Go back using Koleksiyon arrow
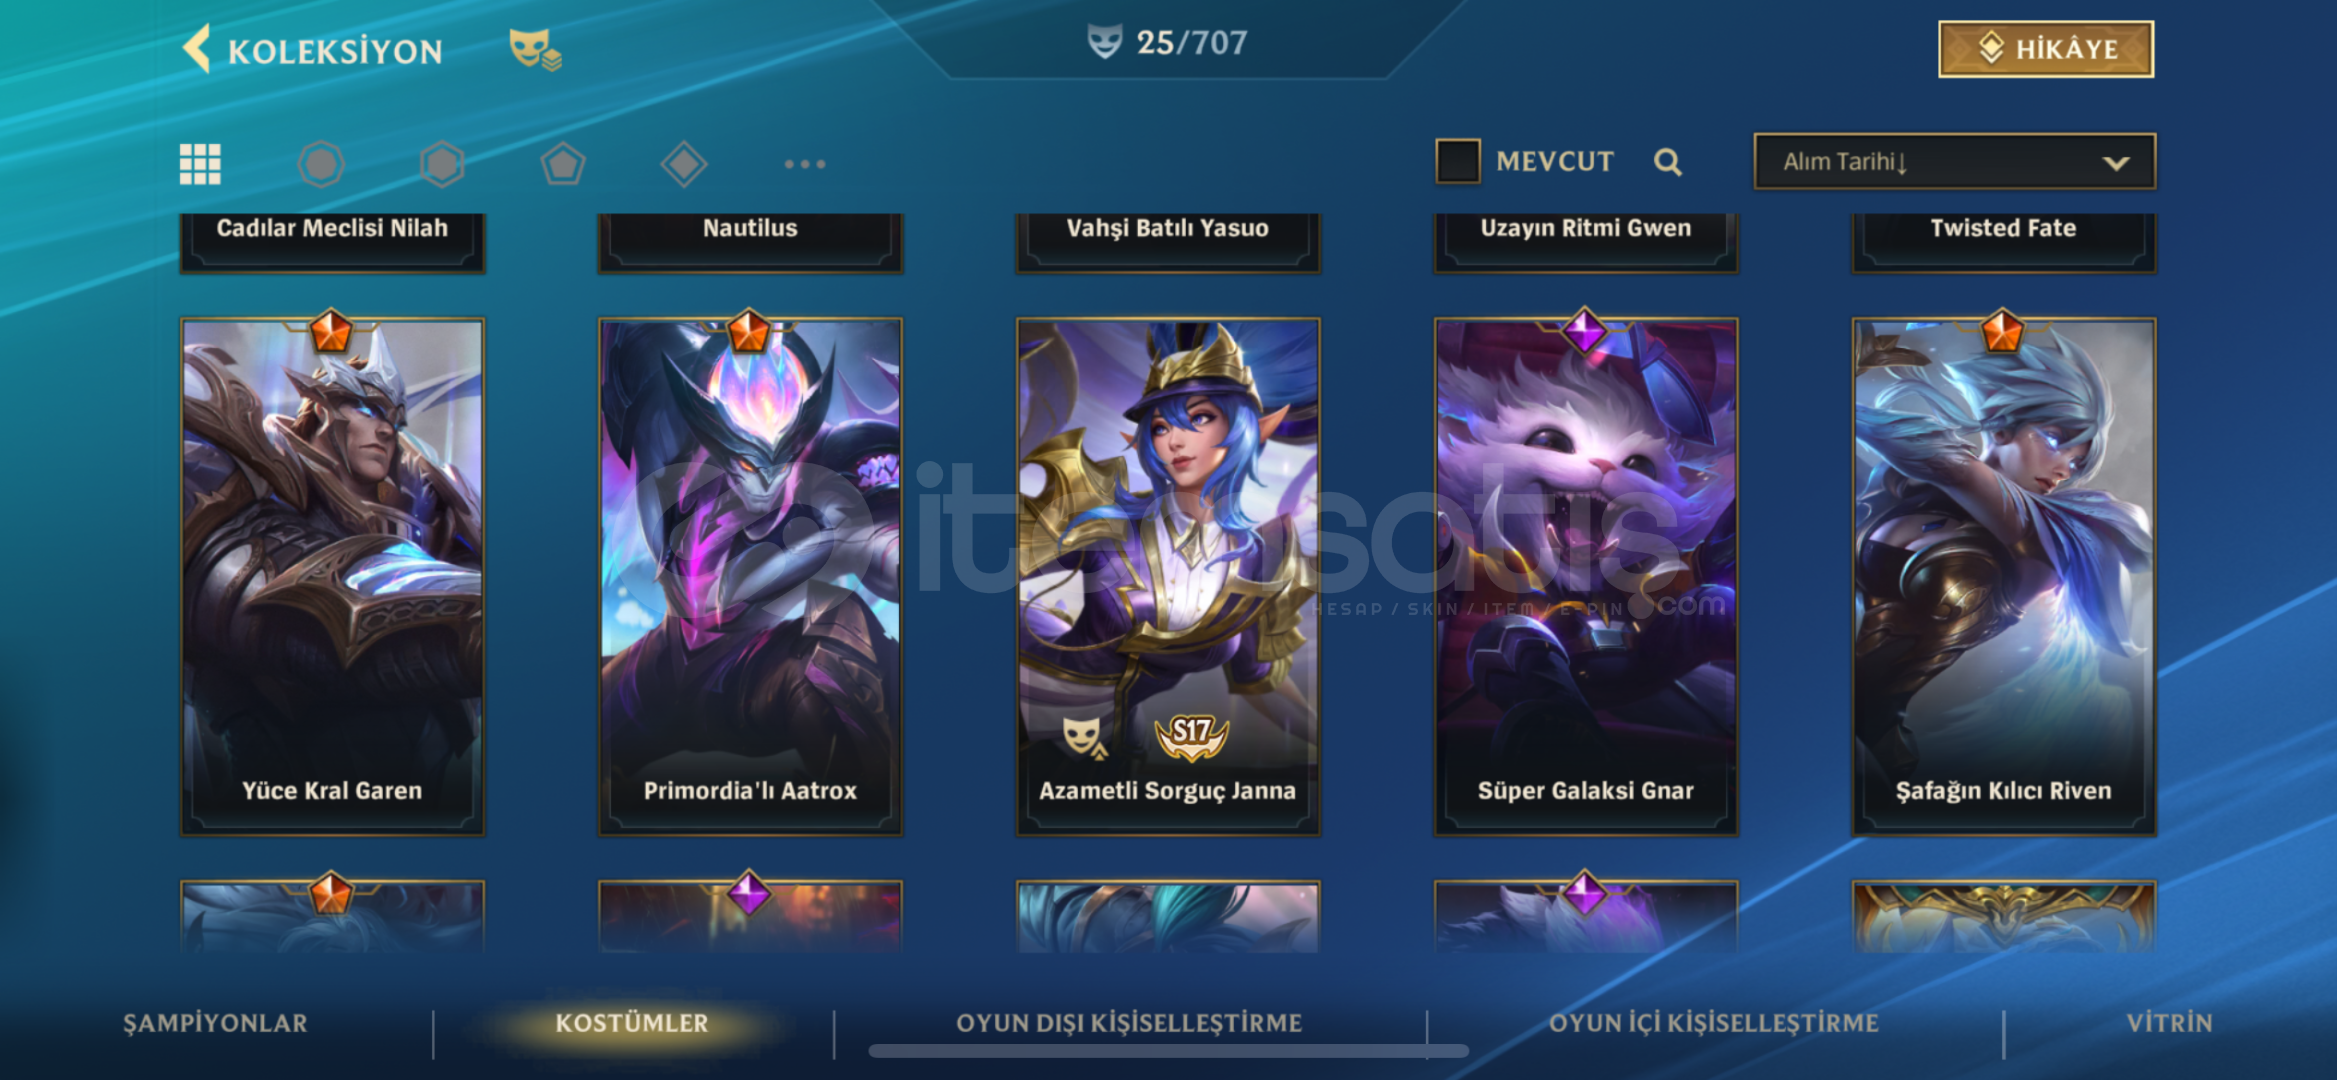The image size is (2337, 1080). (x=197, y=49)
